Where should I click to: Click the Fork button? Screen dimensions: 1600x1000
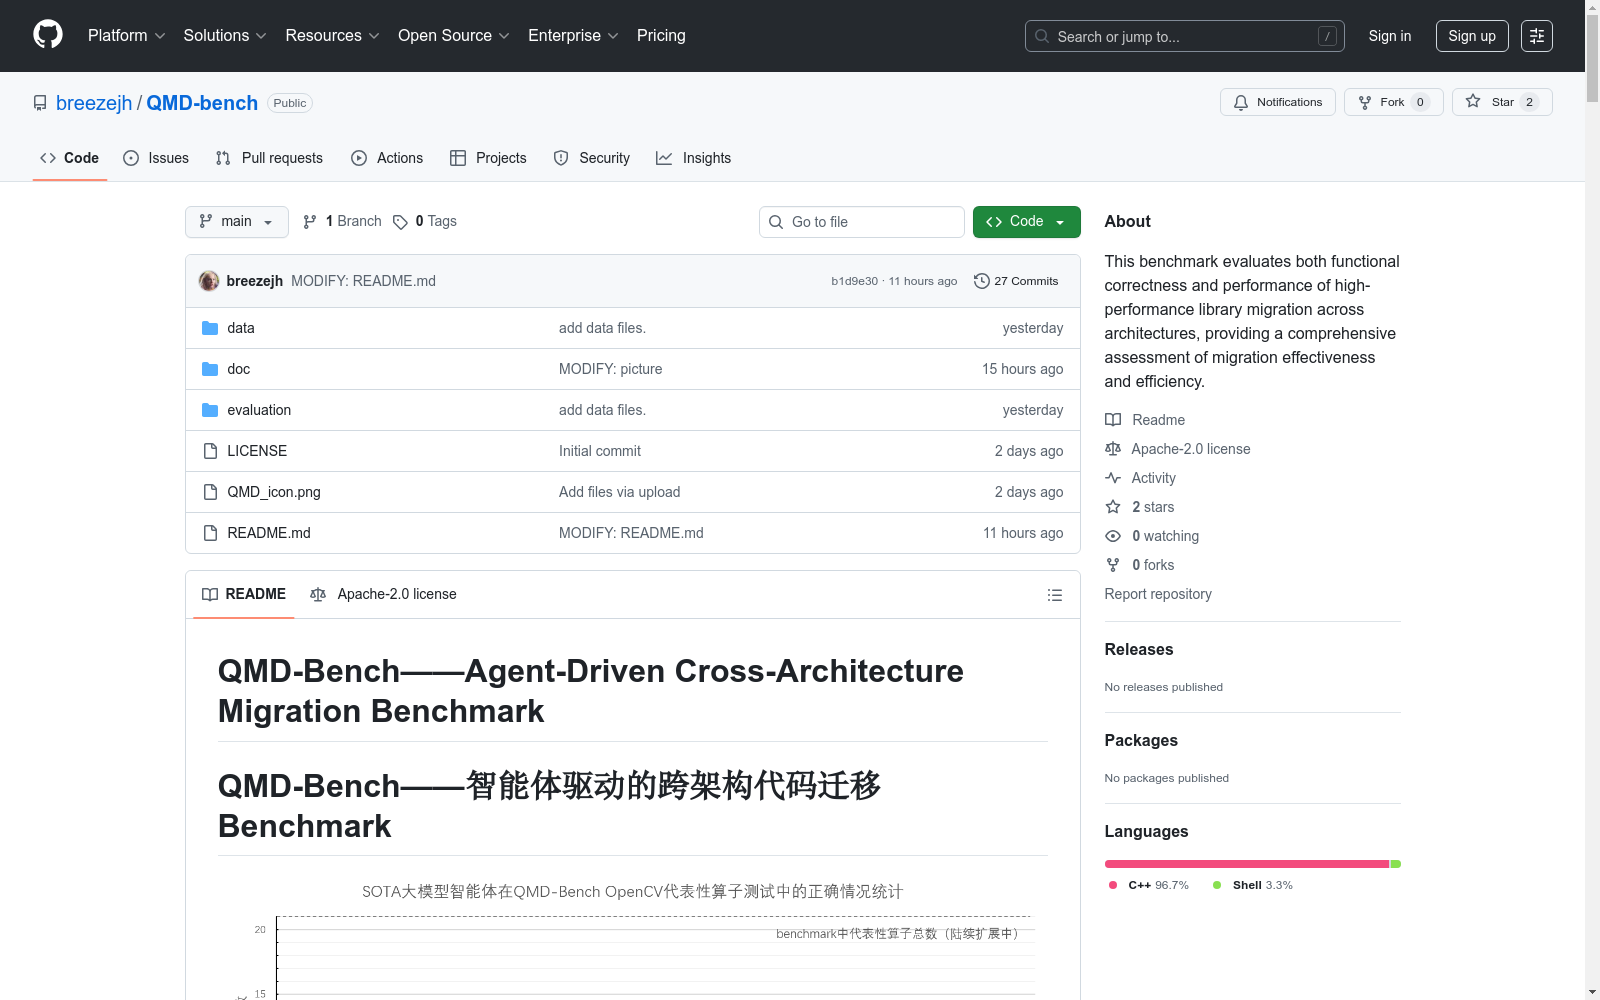point(1394,102)
